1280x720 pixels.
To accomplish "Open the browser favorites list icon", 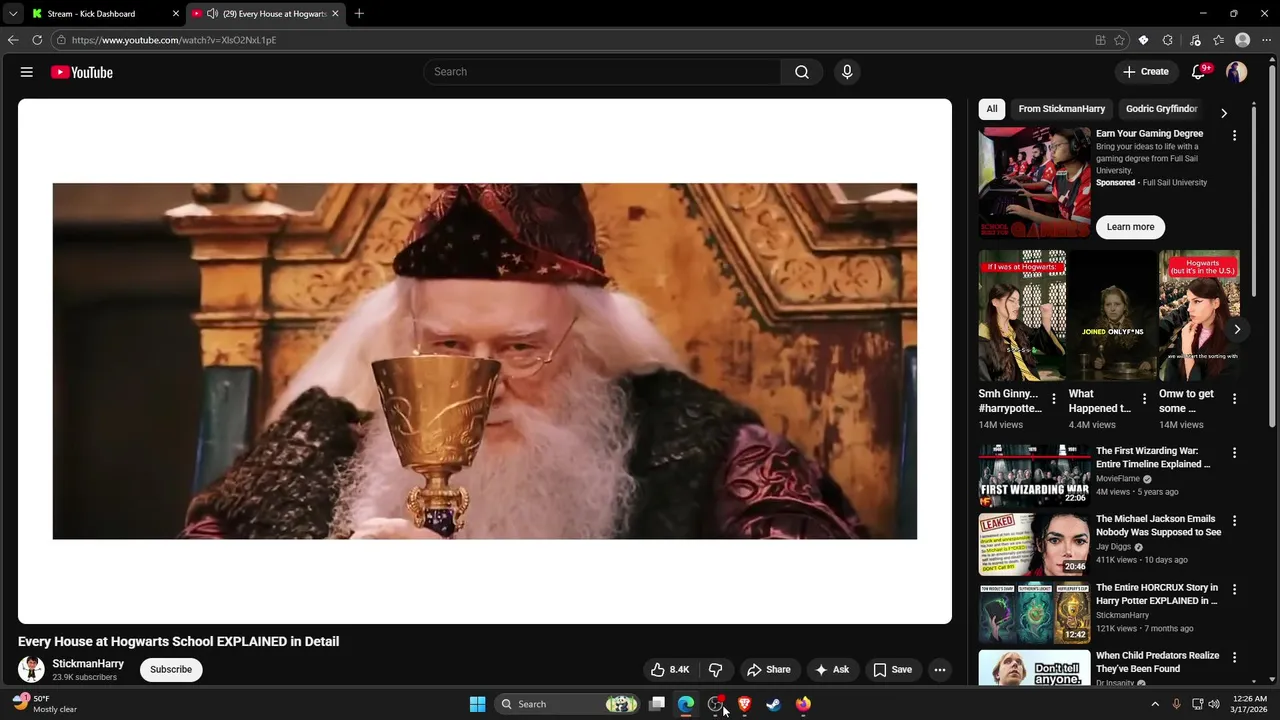I will (x=1219, y=40).
